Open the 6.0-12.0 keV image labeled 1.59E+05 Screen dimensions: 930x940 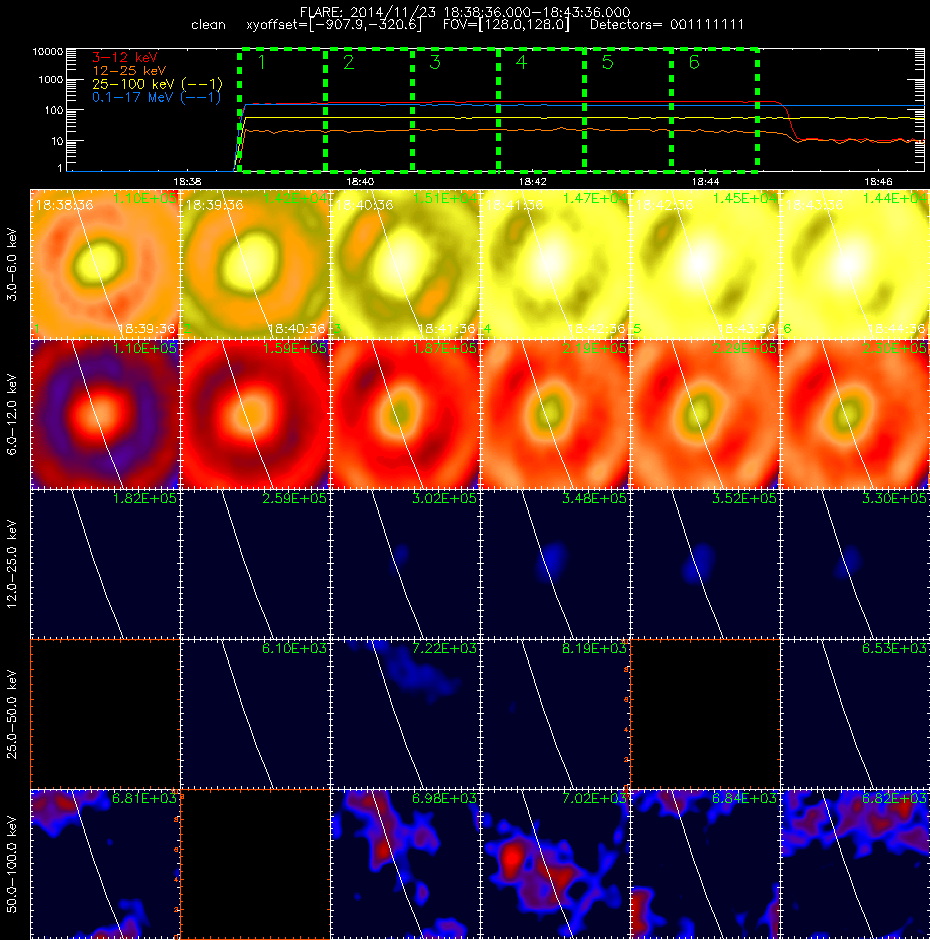(255, 414)
